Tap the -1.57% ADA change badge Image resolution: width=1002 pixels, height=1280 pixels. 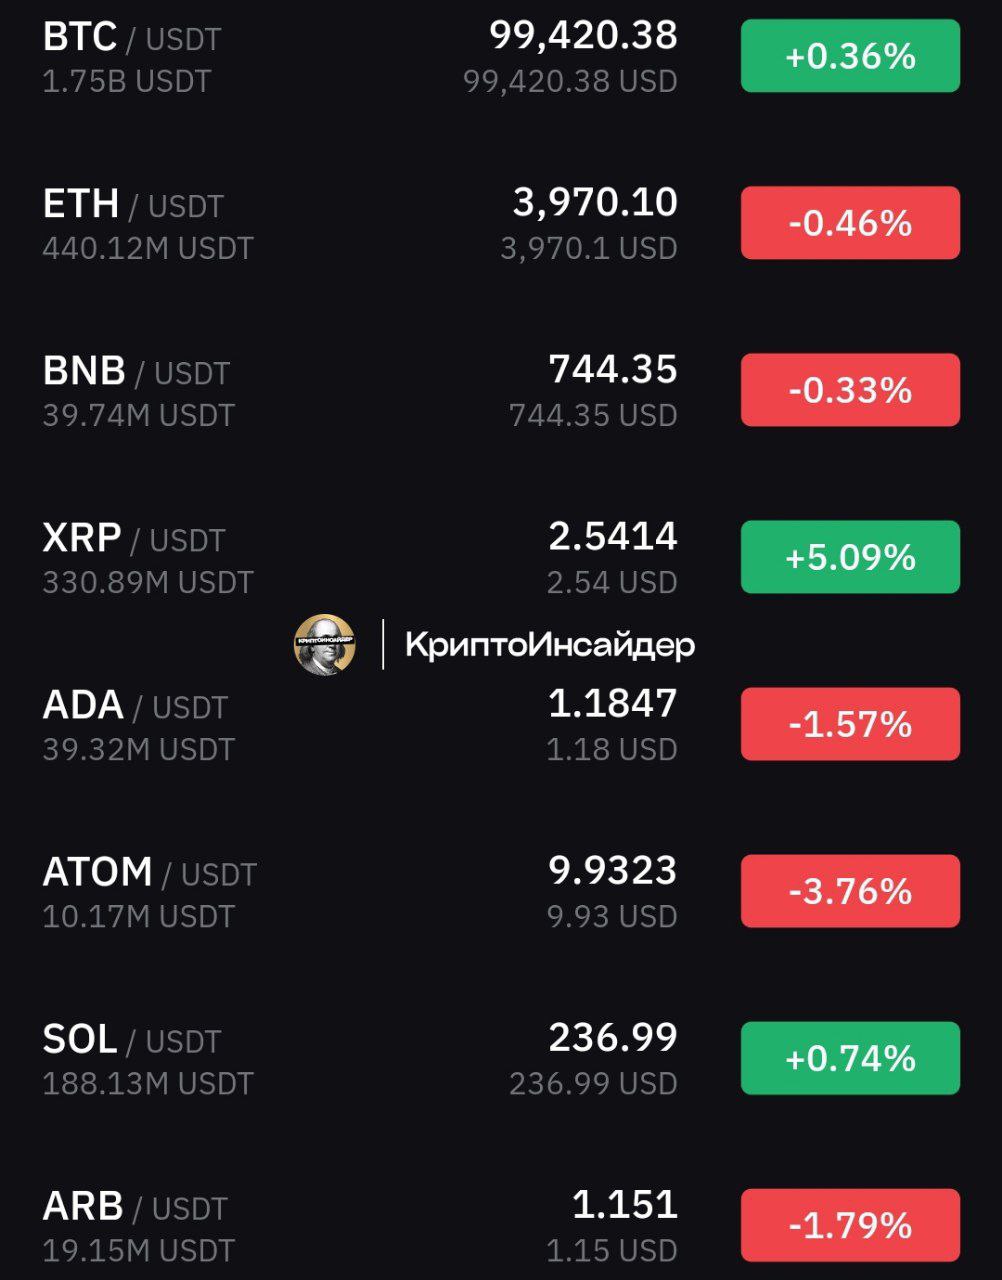[x=850, y=724]
